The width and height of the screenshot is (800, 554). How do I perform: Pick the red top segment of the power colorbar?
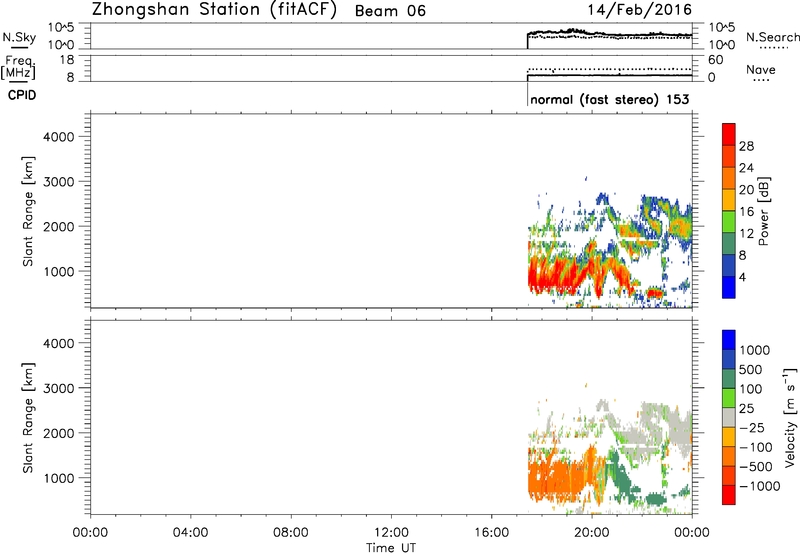(729, 135)
